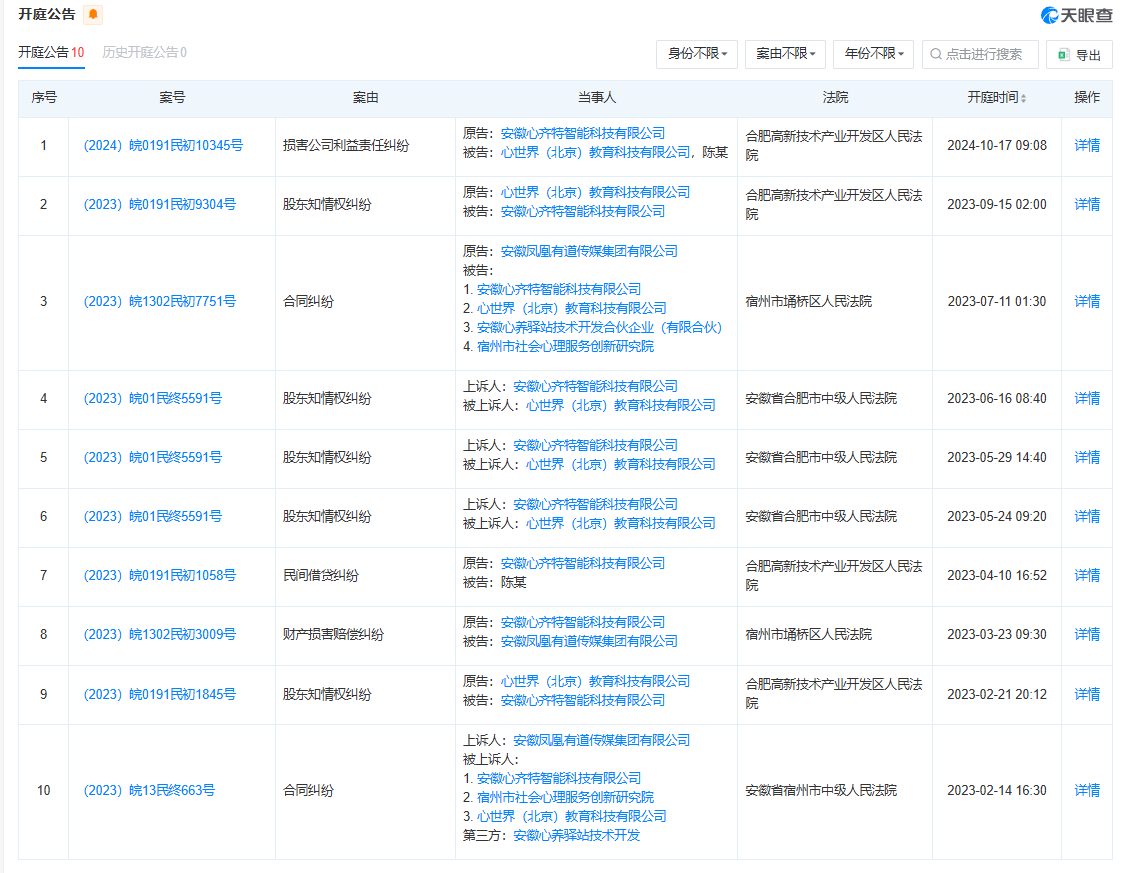Open the 案由不限 dropdown
This screenshot has width=1126, height=873.
(786, 54)
